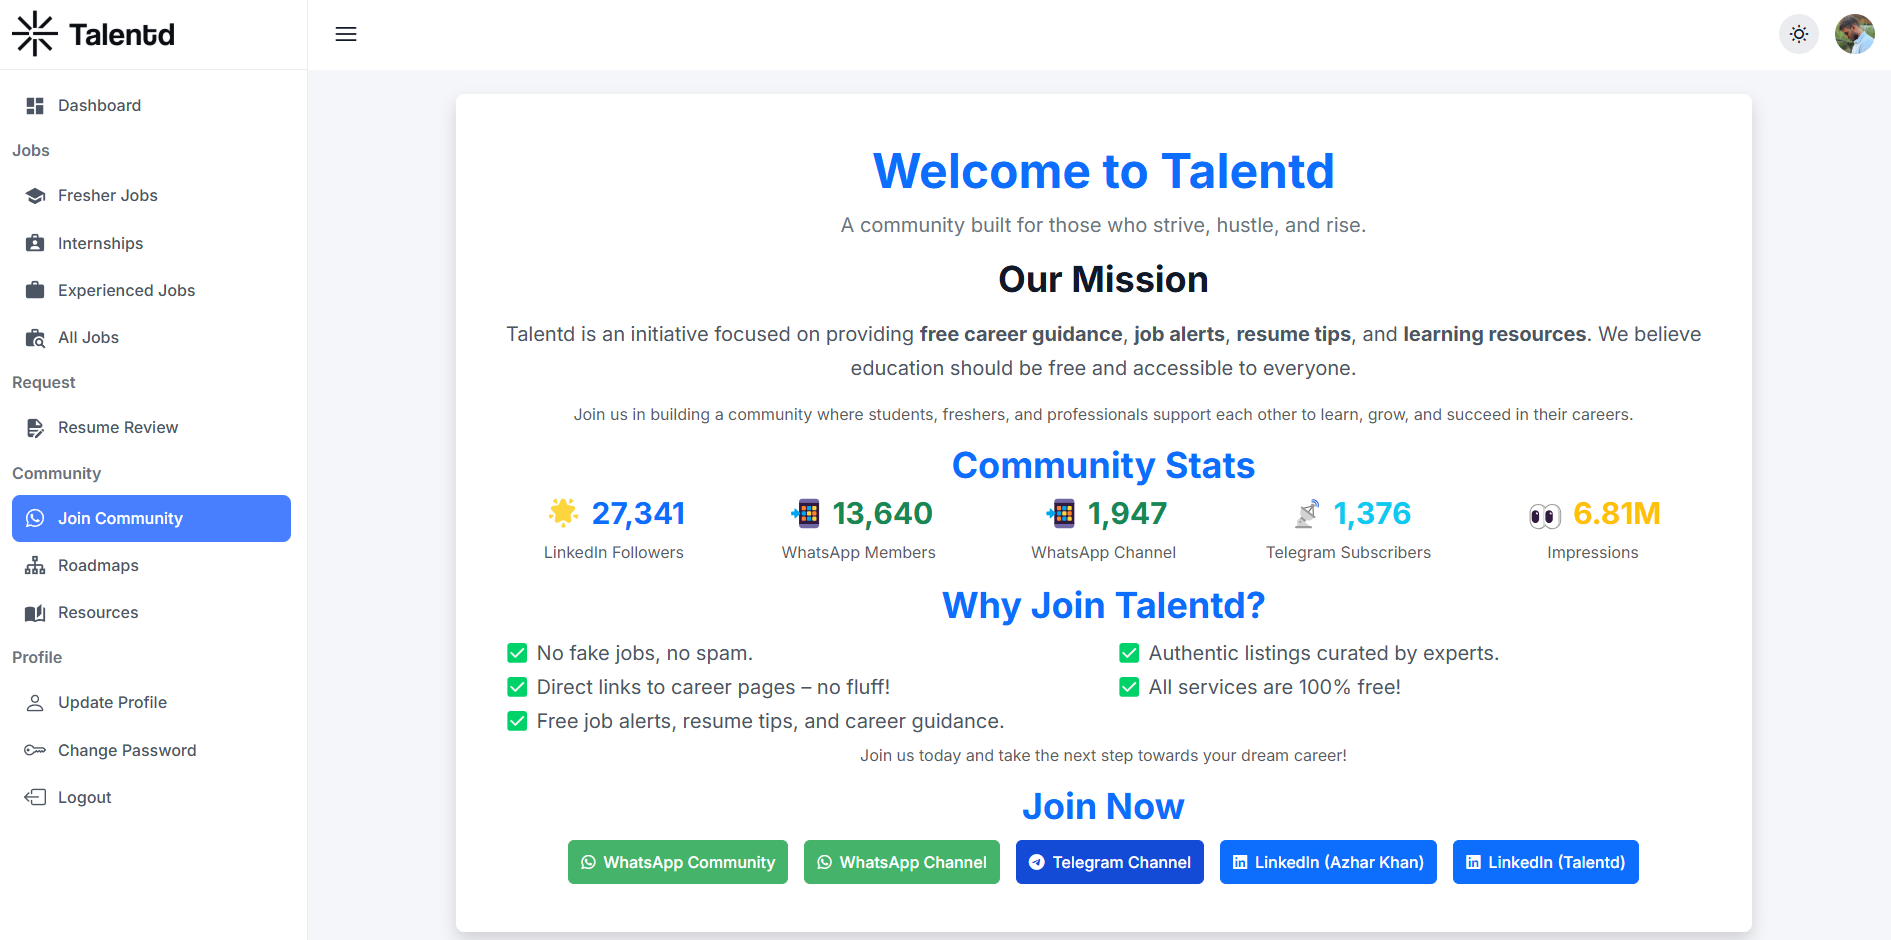
Task: Open the Roadmaps page
Action: coord(151,566)
